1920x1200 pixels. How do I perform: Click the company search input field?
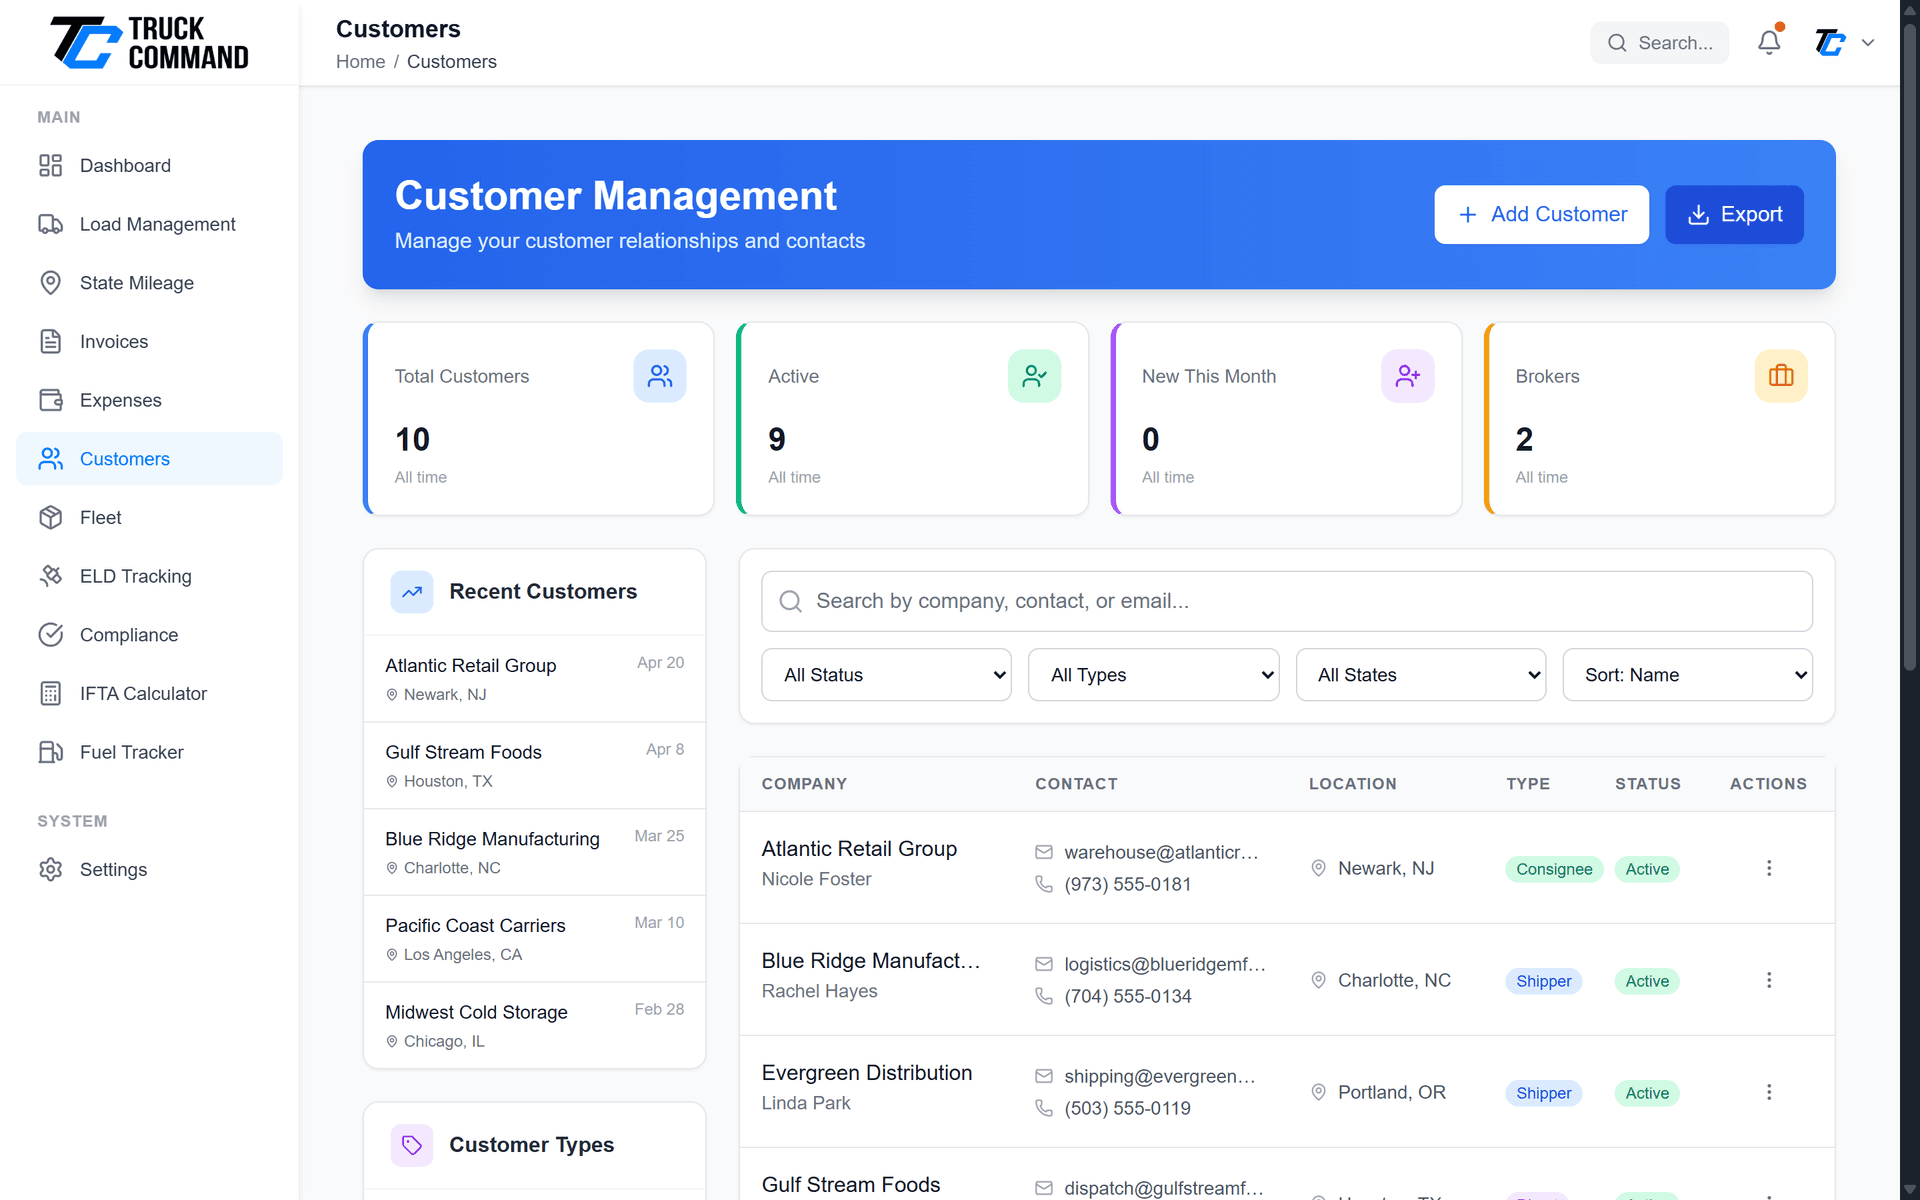[1287, 601]
